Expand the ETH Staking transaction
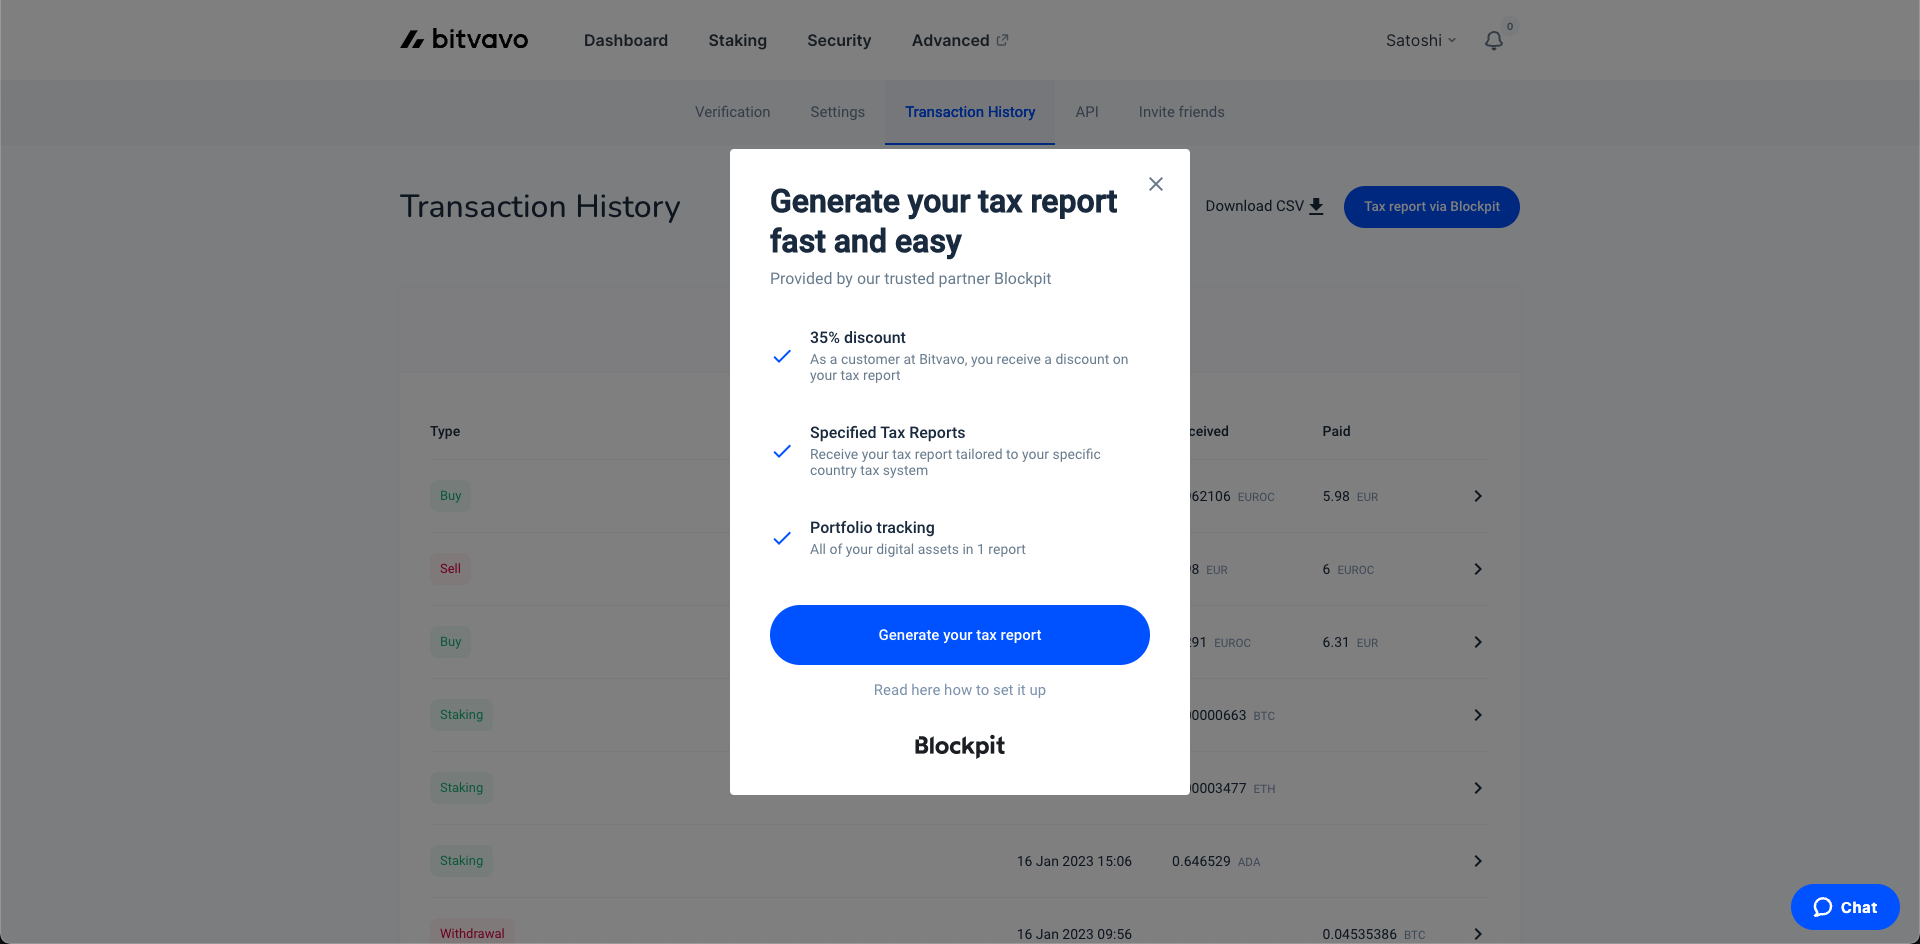Screen dimensions: 1920x944 1478,788
